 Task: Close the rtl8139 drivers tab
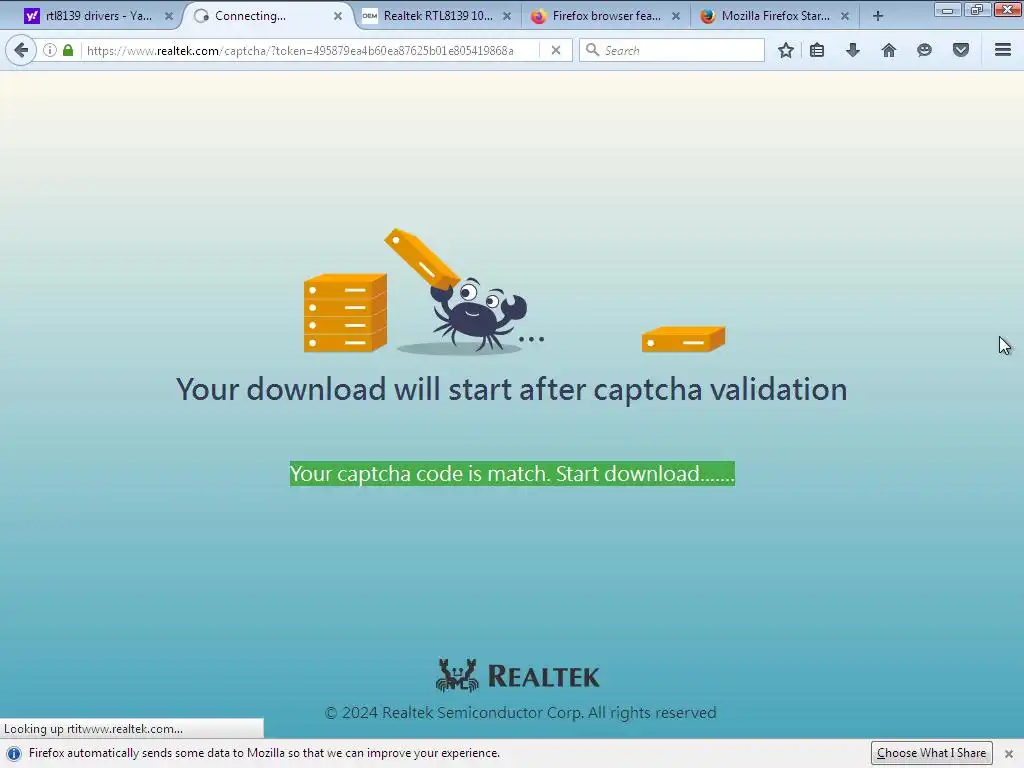168,16
